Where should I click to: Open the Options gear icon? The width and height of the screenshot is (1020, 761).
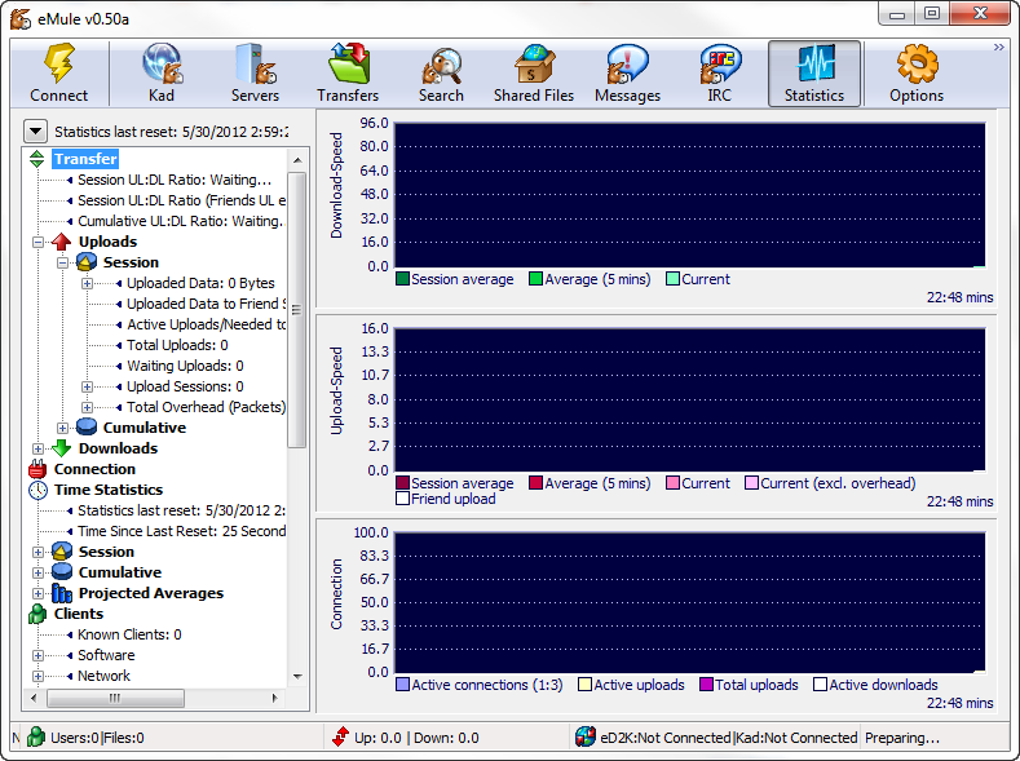pos(916,65)
